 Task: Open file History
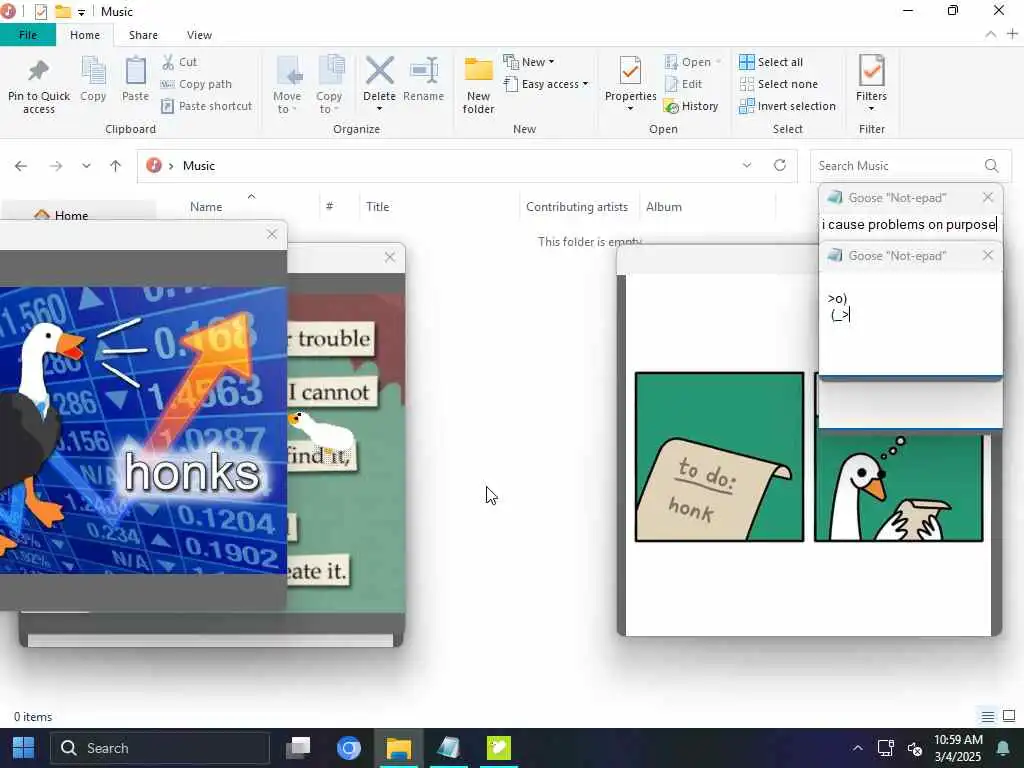pos(691,106)
